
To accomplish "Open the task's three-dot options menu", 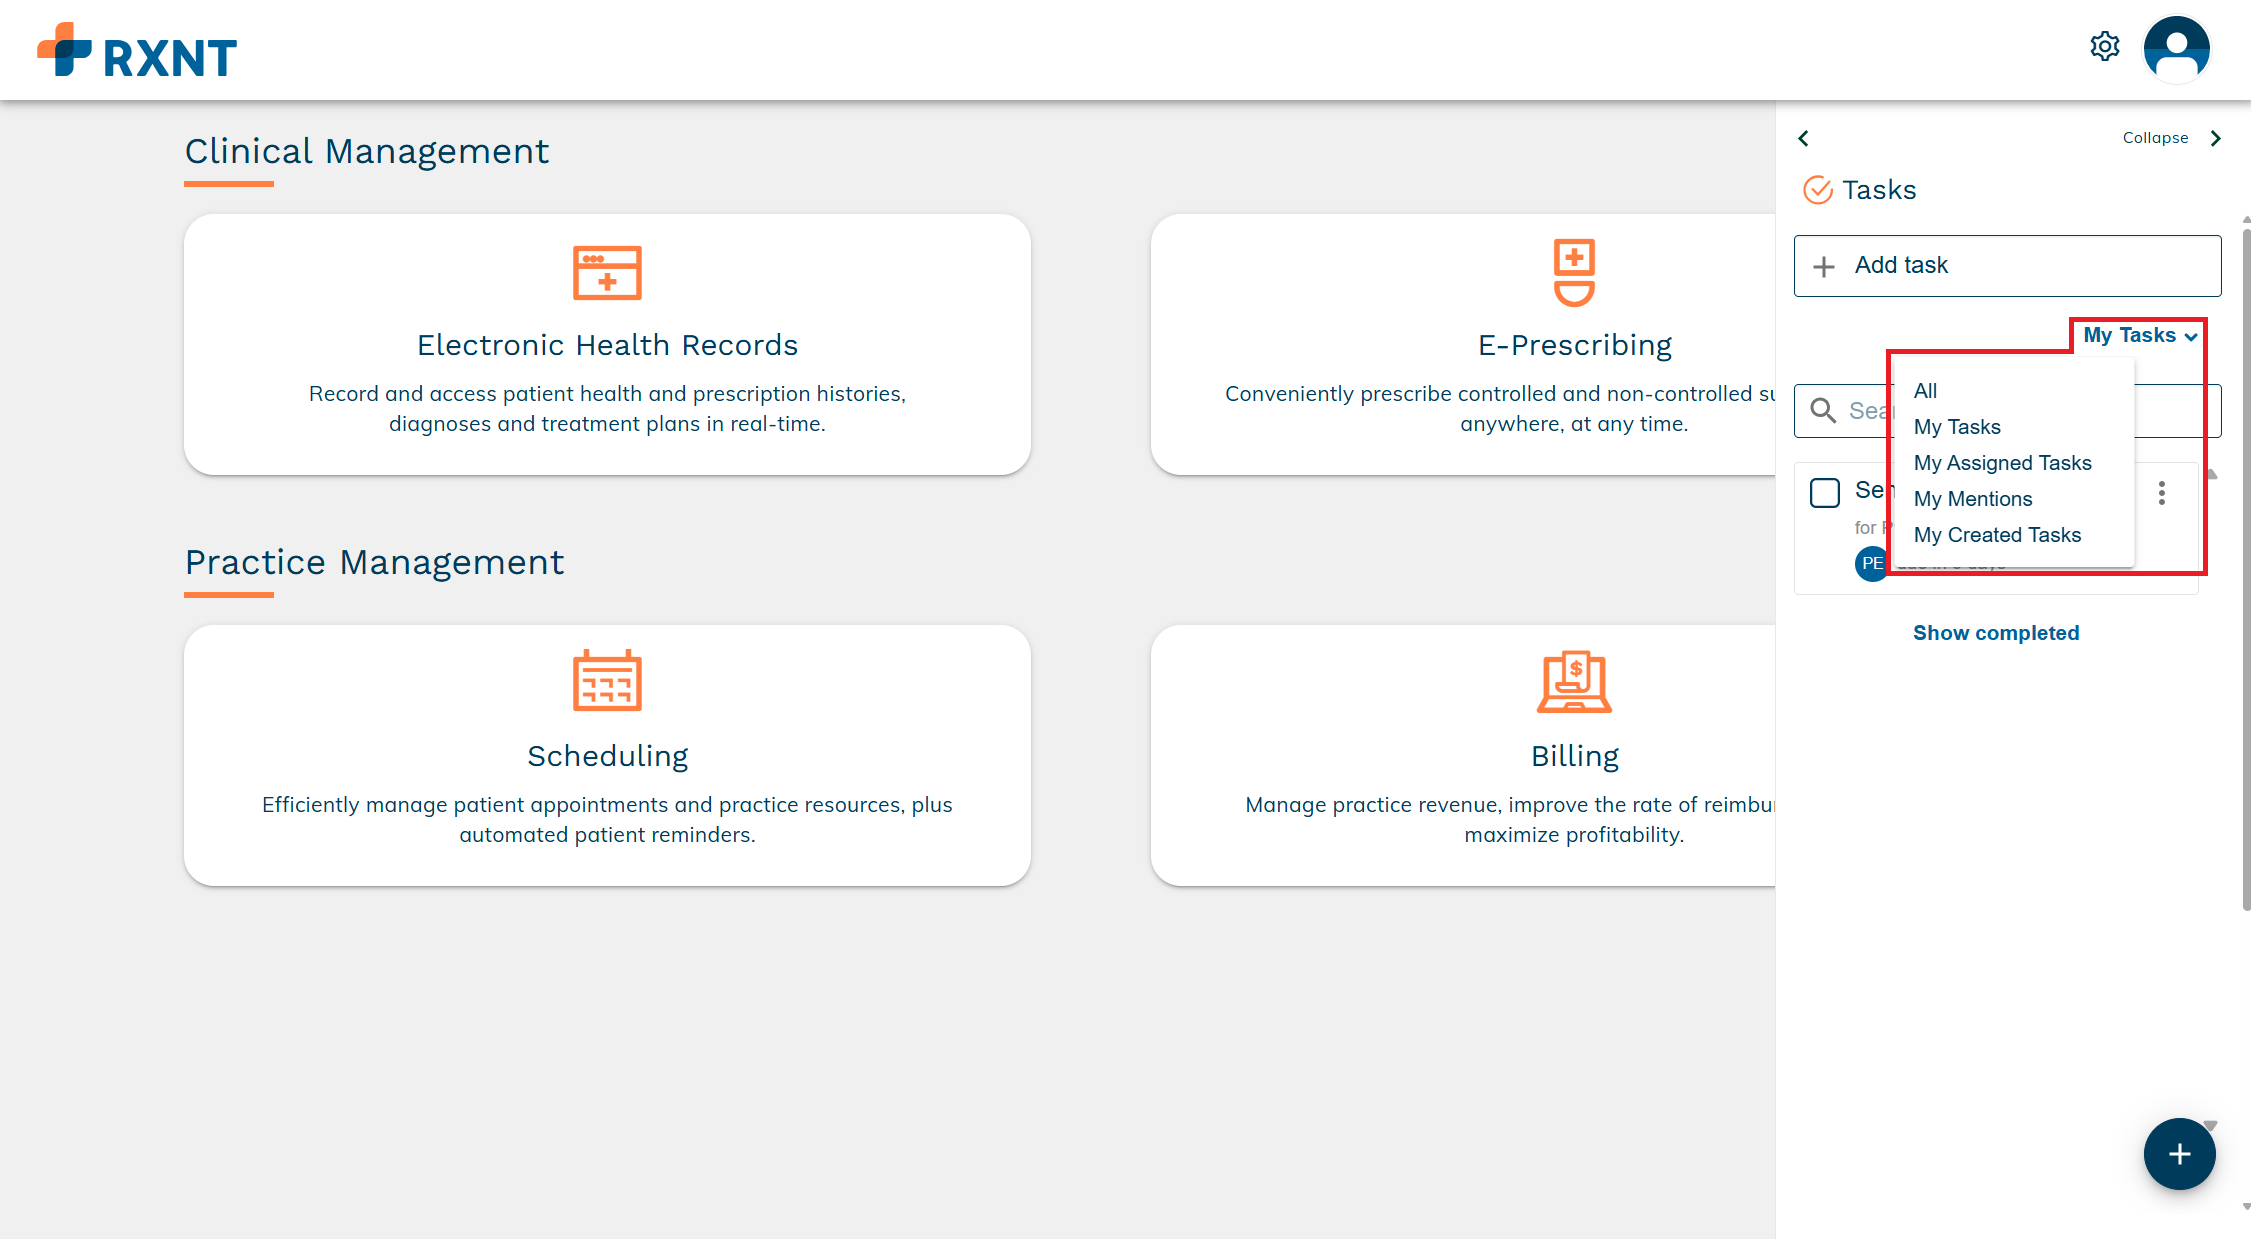I will (2161, 493).
